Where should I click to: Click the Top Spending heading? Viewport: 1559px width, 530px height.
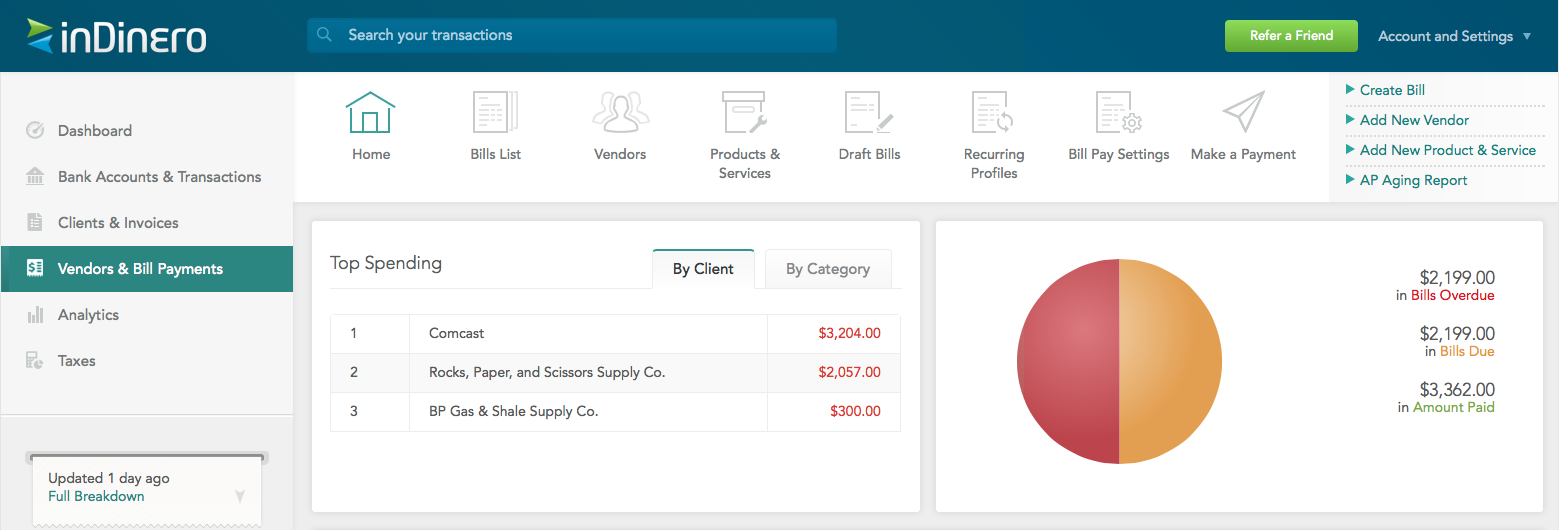tap(386, 263)
